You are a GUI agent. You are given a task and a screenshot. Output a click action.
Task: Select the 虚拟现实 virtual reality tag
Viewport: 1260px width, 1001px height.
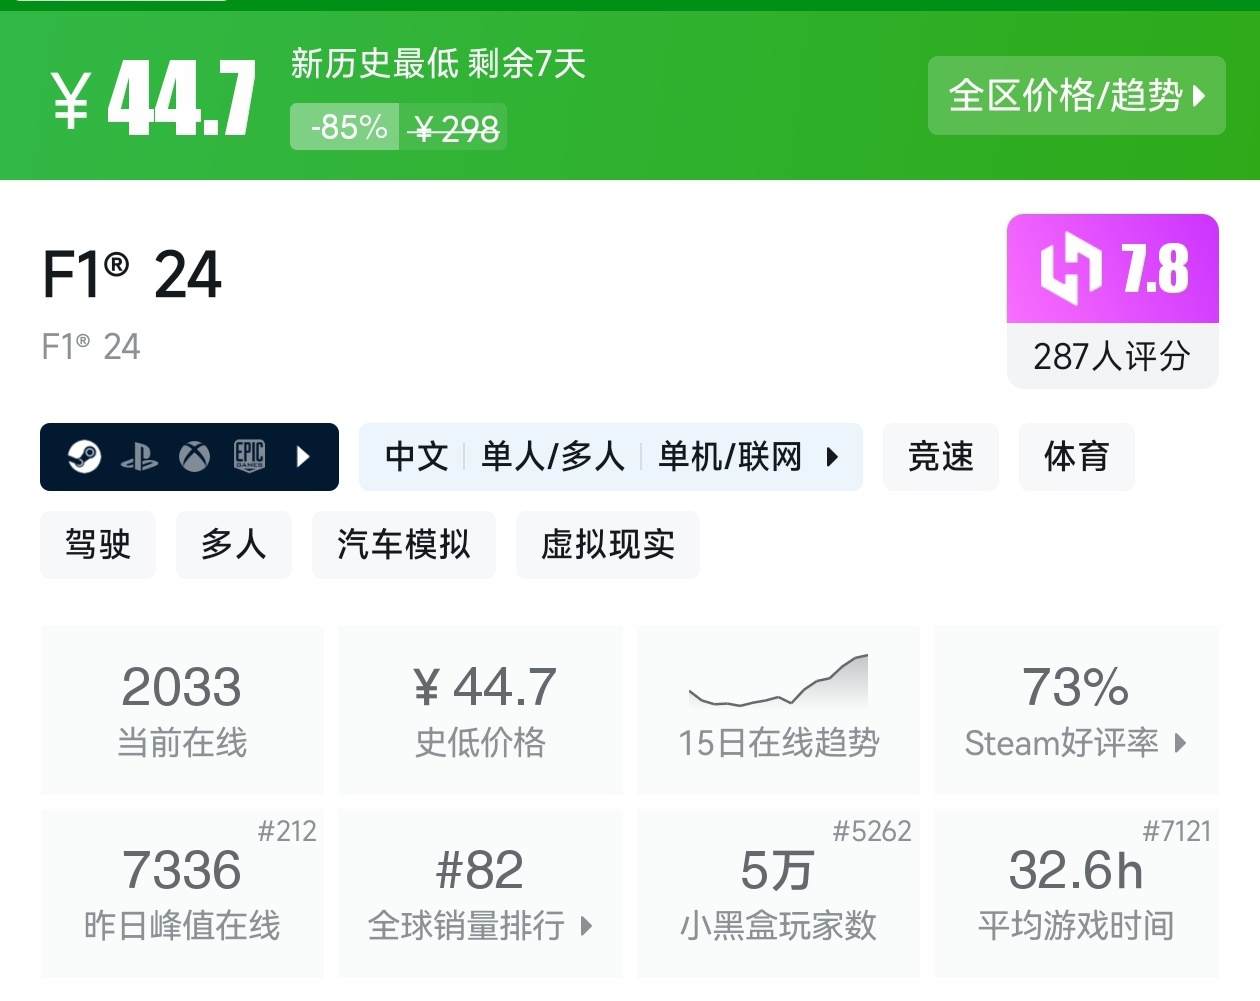point(608,545)
